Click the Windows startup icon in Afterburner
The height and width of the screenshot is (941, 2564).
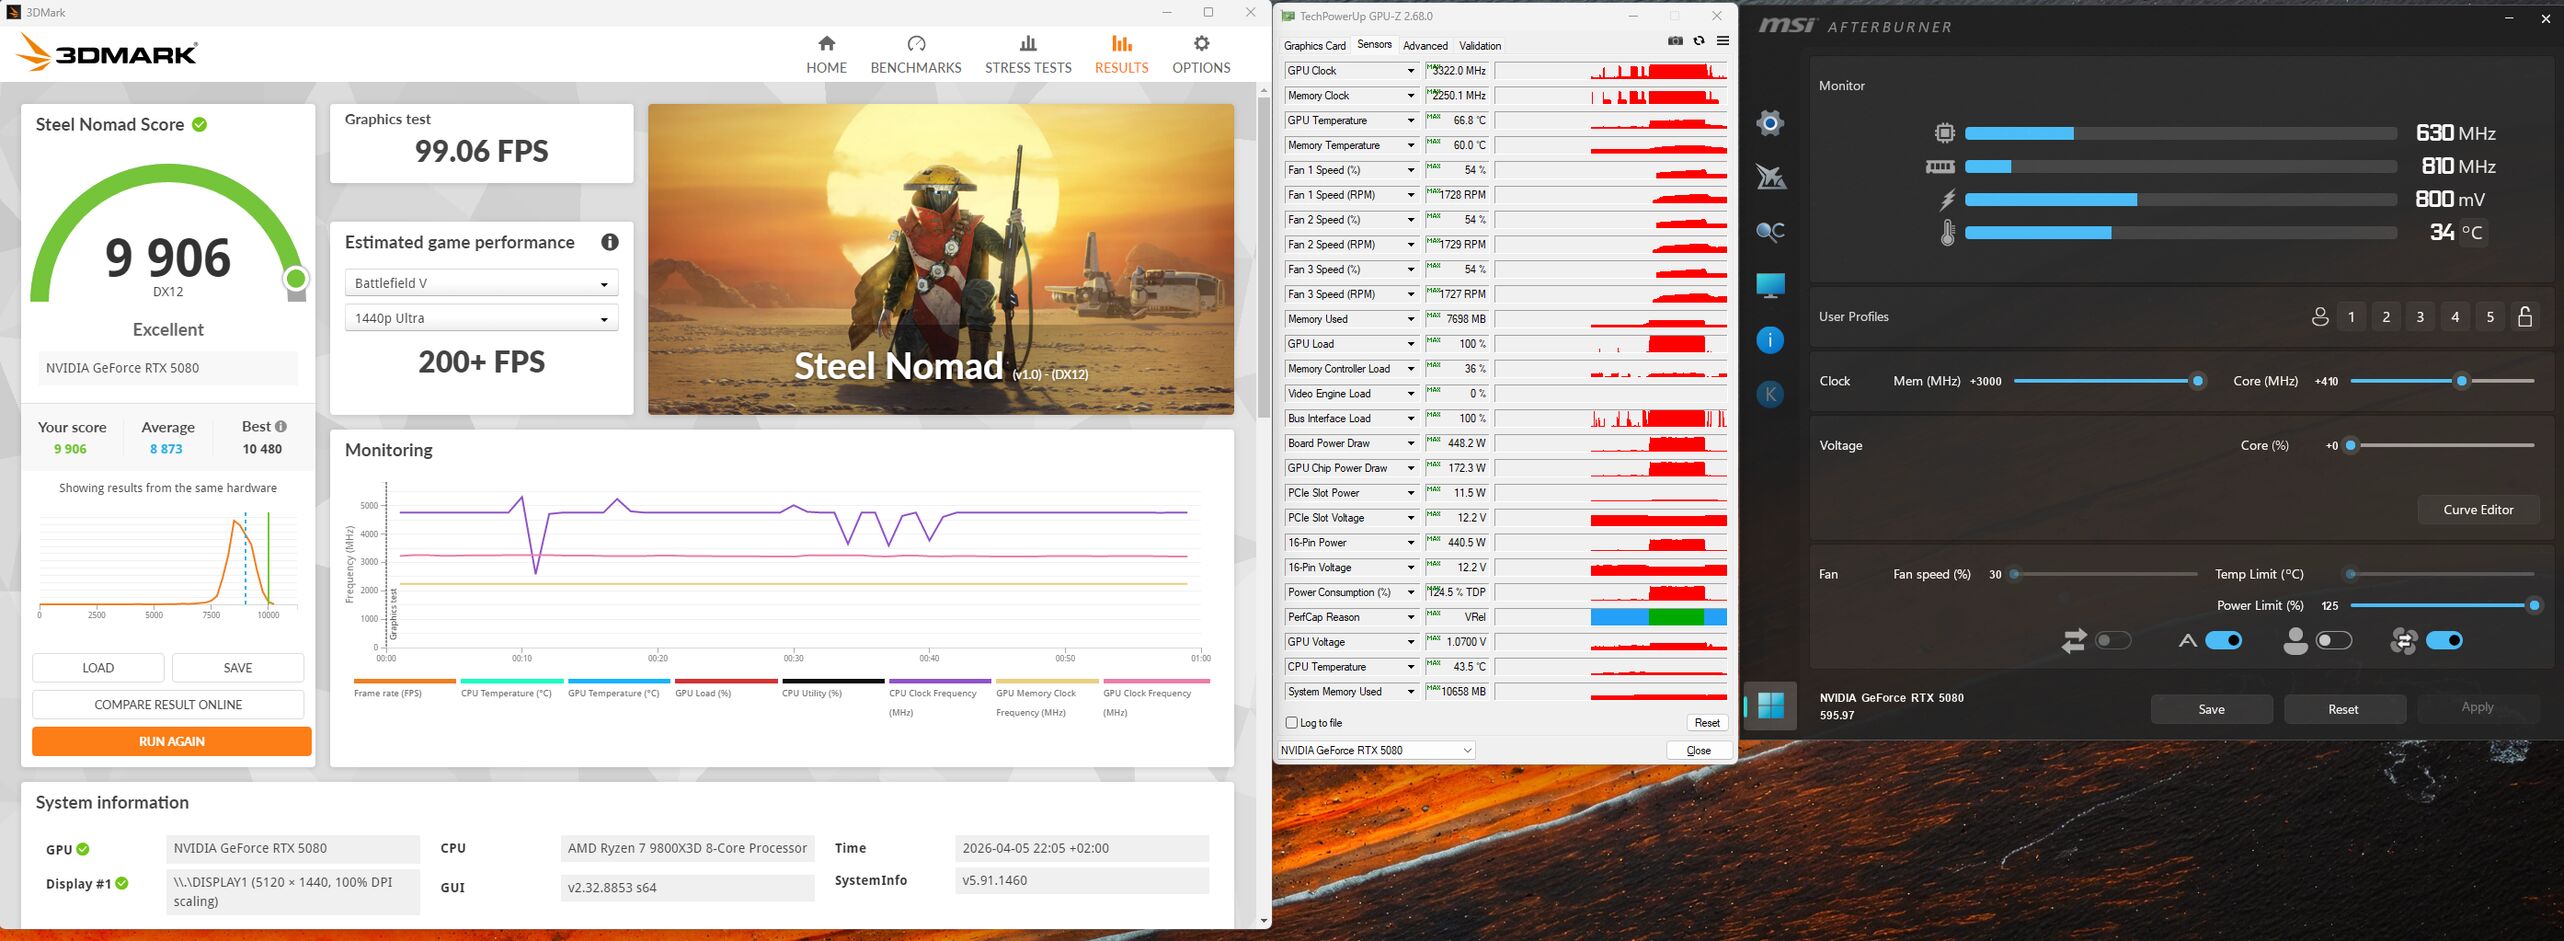pyautogui.click(x=1771, y=706)
